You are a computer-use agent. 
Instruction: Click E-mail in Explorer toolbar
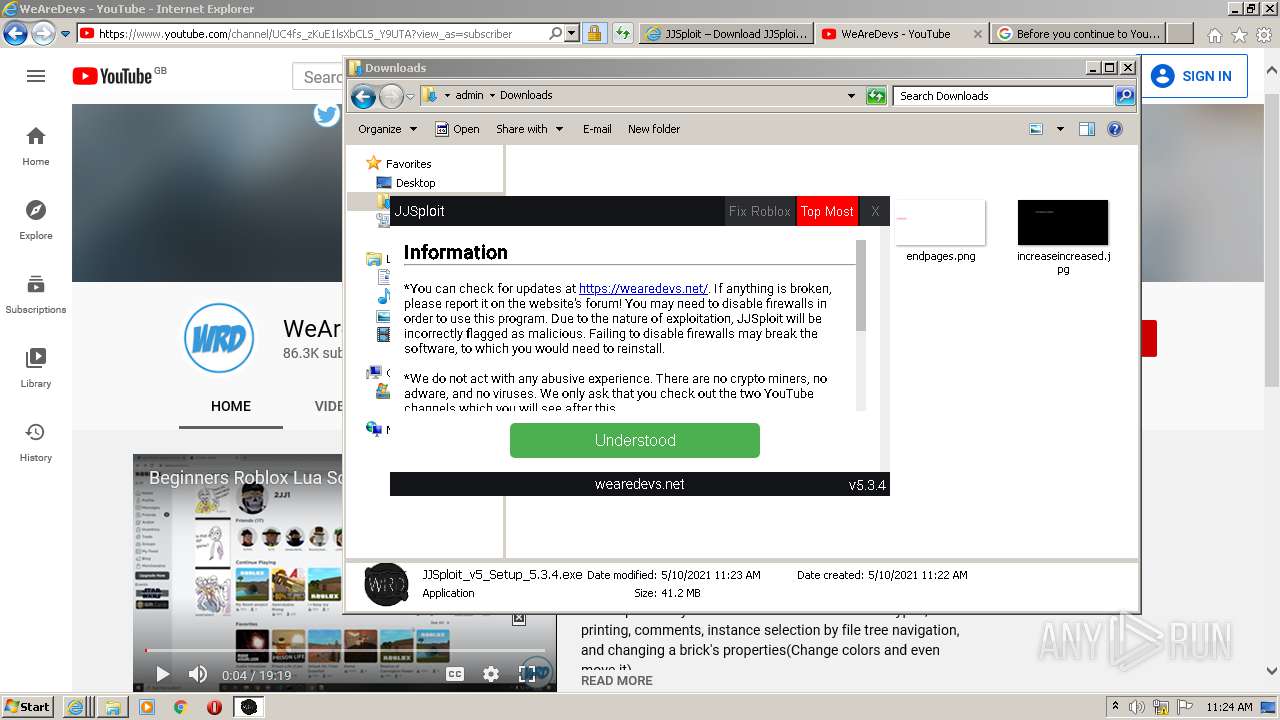597,129
